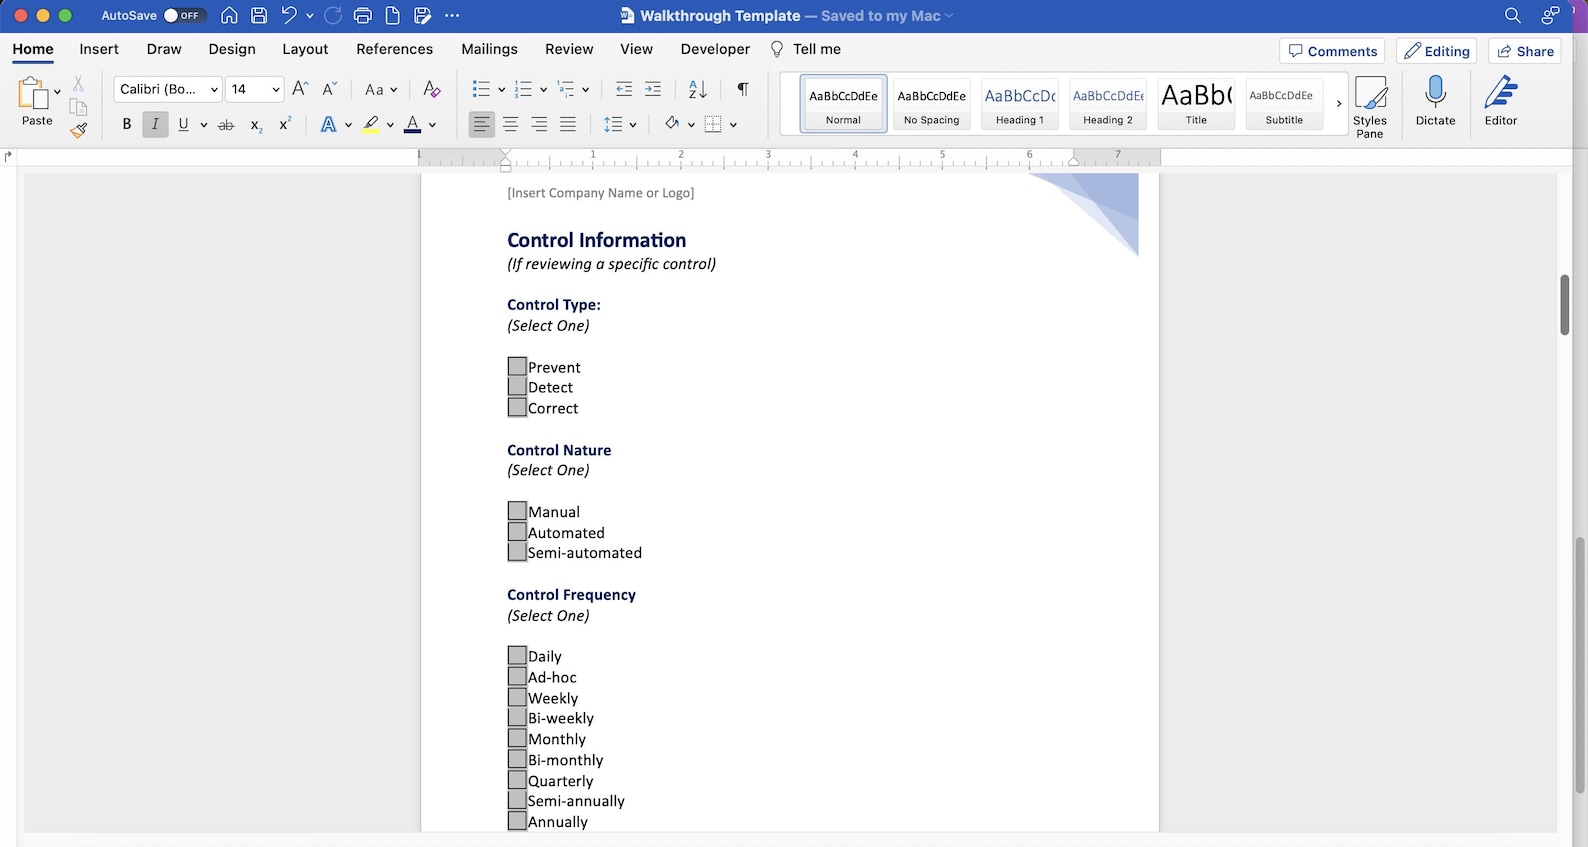1588x847 pixels.
Task: Open the Layout tab
Action: pos(305,49)
